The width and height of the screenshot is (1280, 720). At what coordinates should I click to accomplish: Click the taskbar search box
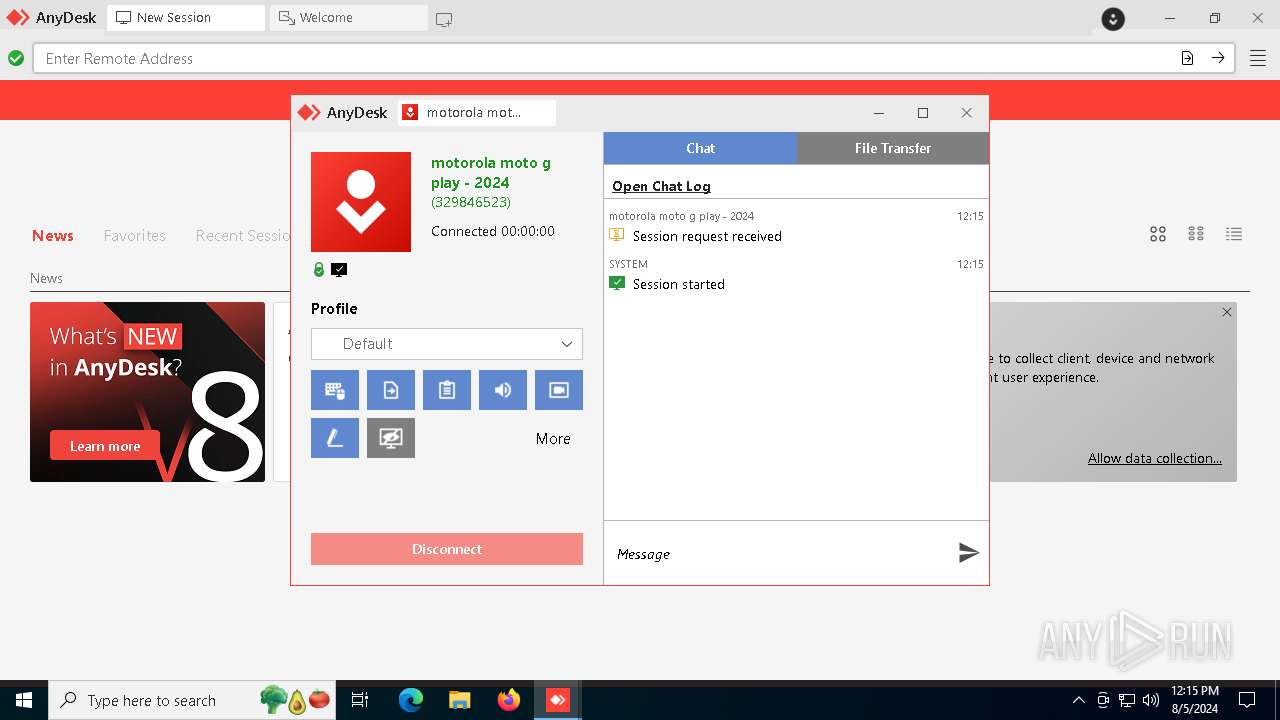pos(192,700)
